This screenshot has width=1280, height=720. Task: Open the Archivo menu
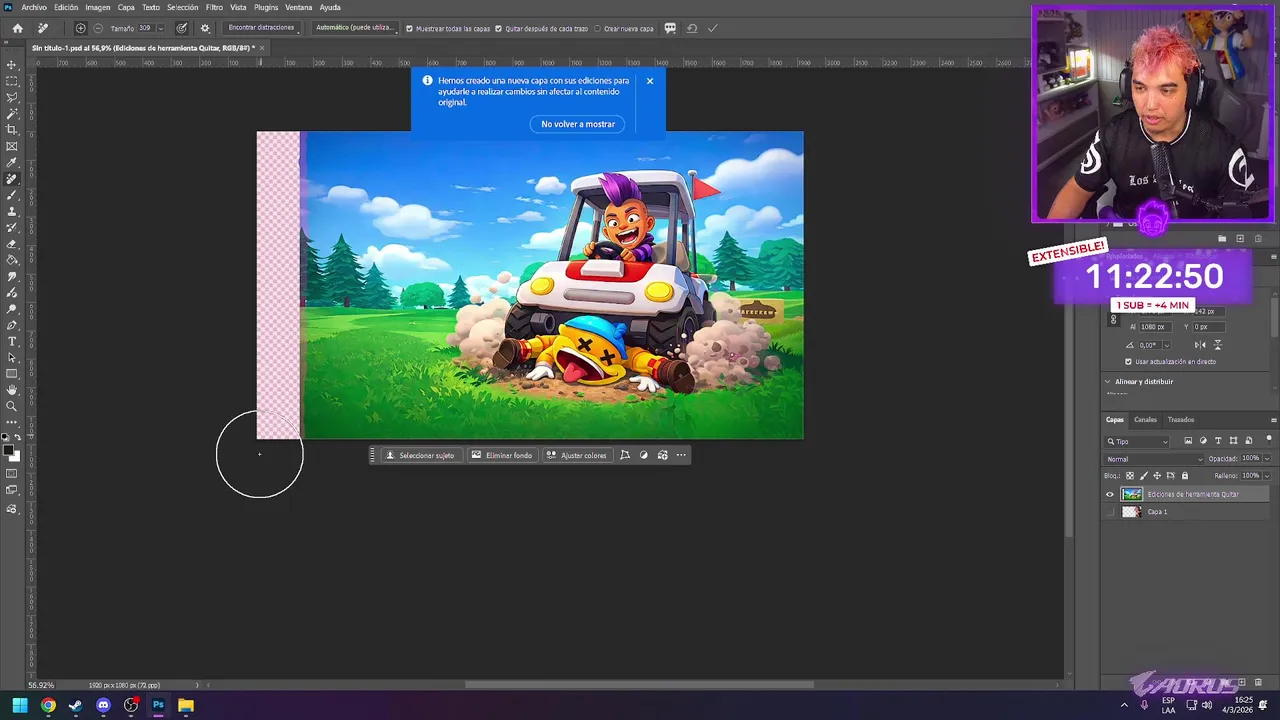click(34, 7)
